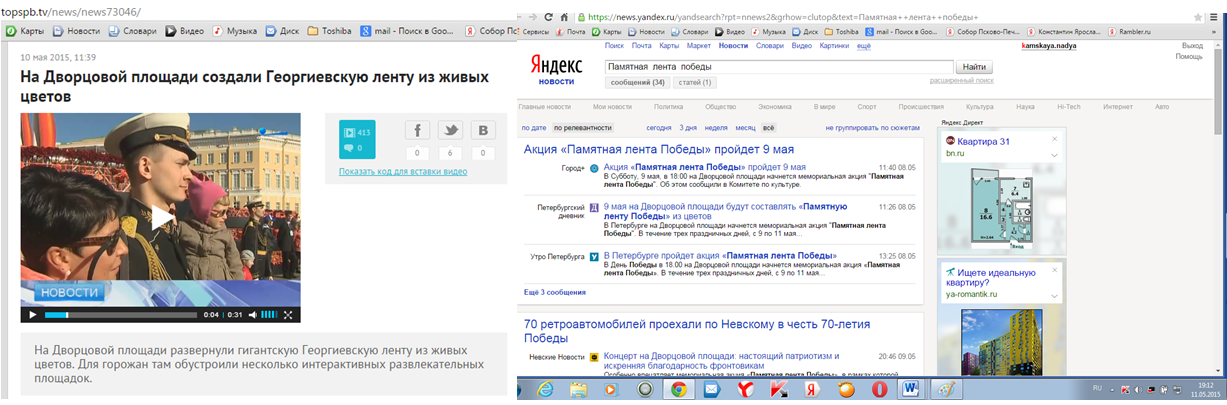This screenshot has width=1227, height=405.
Task: Open '70 ретроавтомобилей проехали по Невскому' story
Action: point(697,330)
